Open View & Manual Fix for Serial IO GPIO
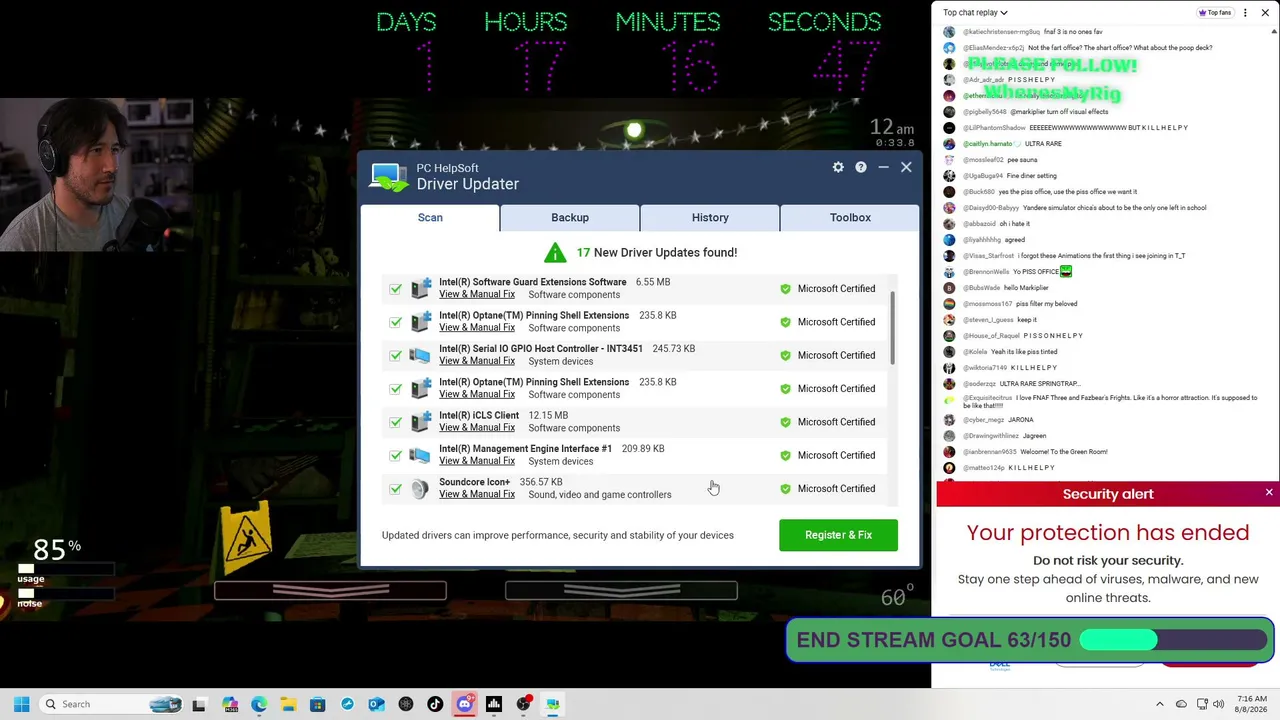This screenshot has width=1280, height=720. [x=477, y=361]
